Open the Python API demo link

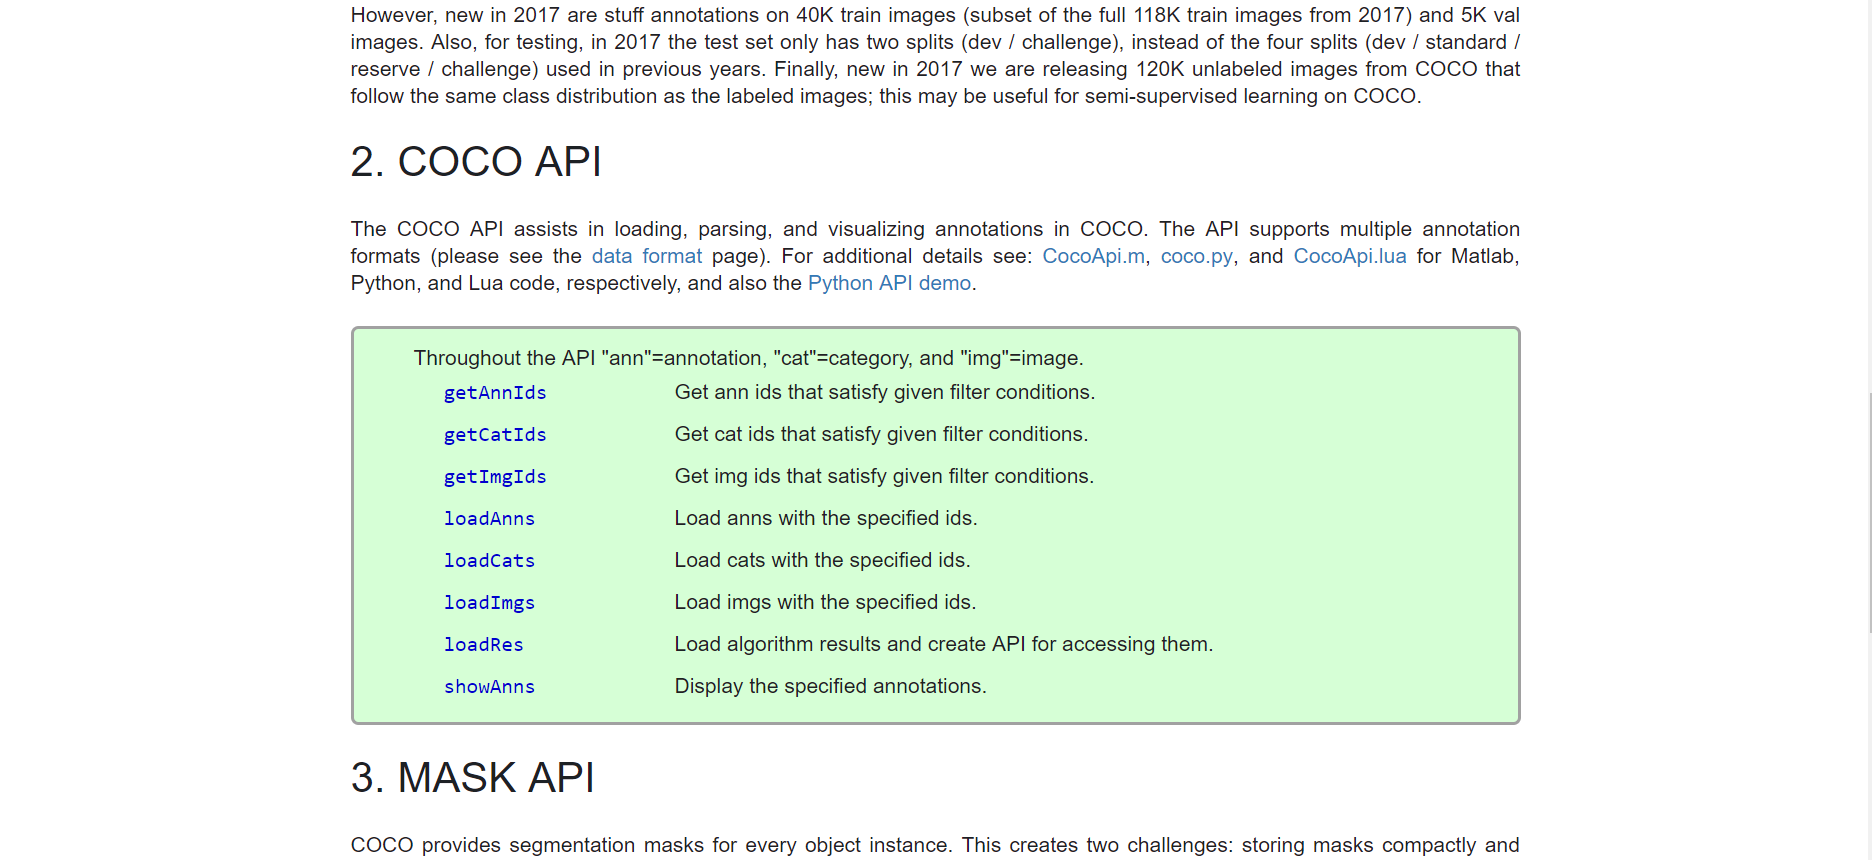(x=889, y=283)
